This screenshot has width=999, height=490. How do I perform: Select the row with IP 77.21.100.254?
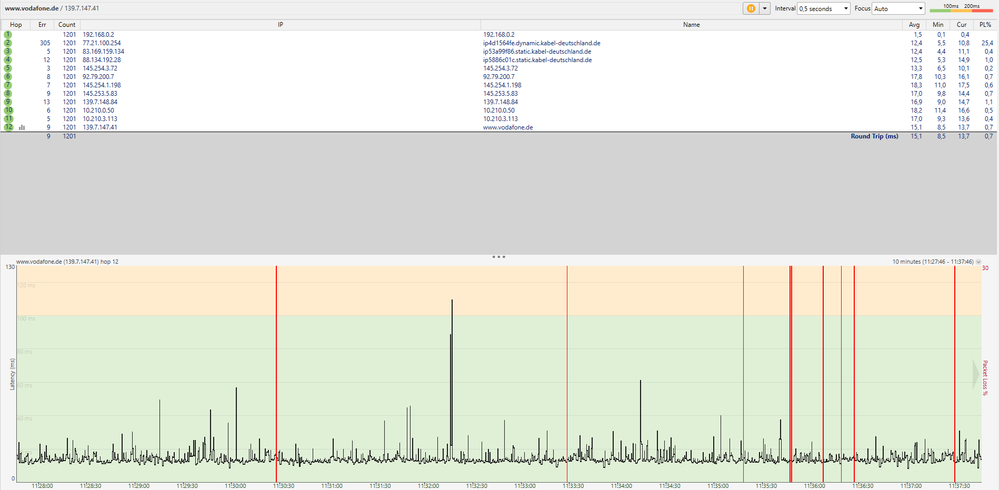tap(102, 43)
